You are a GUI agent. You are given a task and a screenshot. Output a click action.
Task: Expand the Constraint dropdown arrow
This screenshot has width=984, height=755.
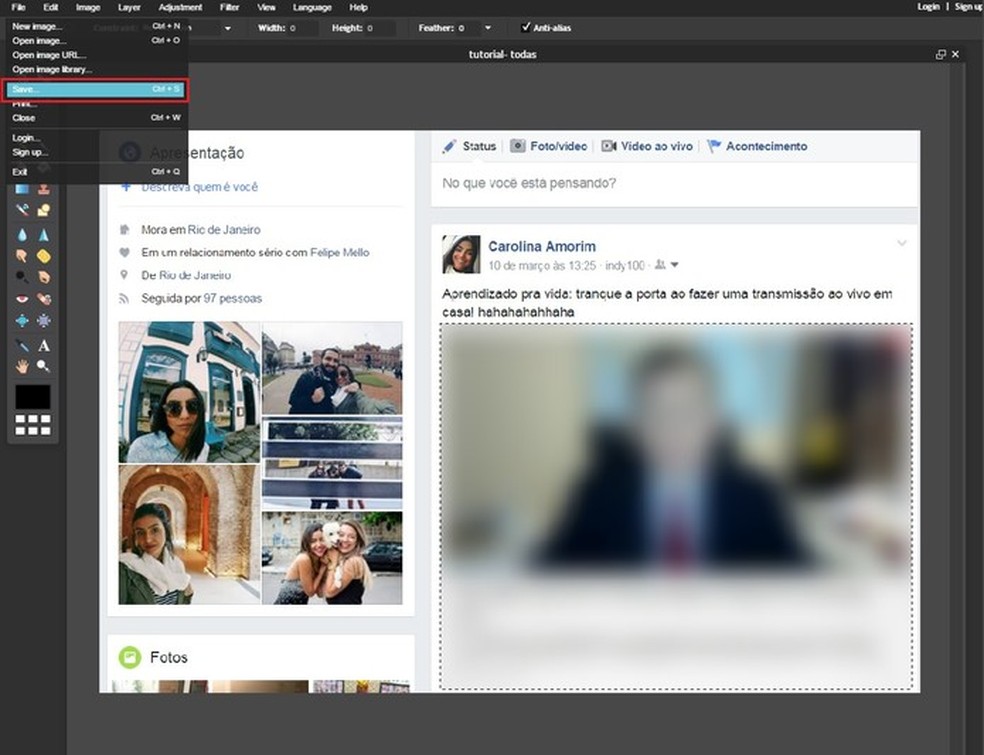227,28
